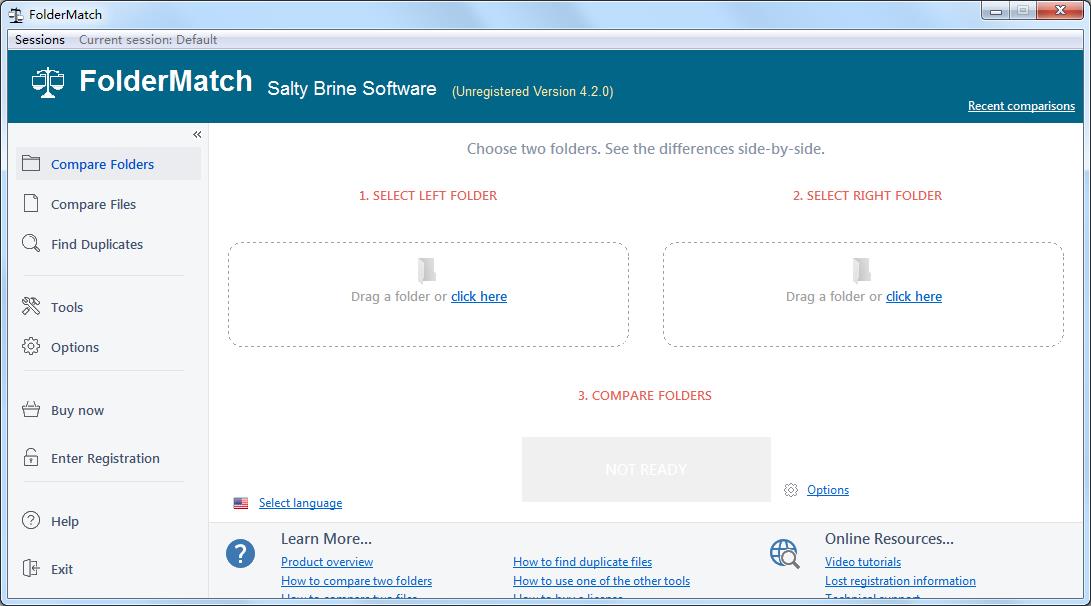Click the Compare Folders folder icon
Image resolution: width=1091 pixels, height=606 pixels.
coord(31,164)
